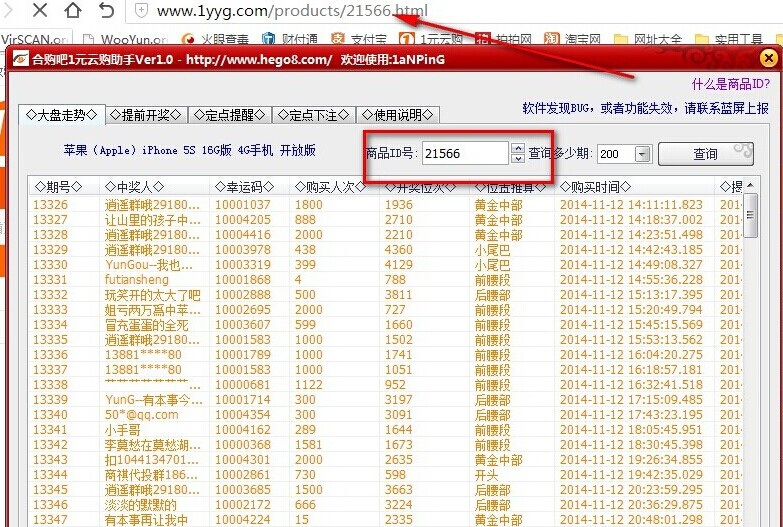Screen dimensions: 783x527
Task: Open the 网址大全 bookmark folder
Action: [x=647, y=39]
